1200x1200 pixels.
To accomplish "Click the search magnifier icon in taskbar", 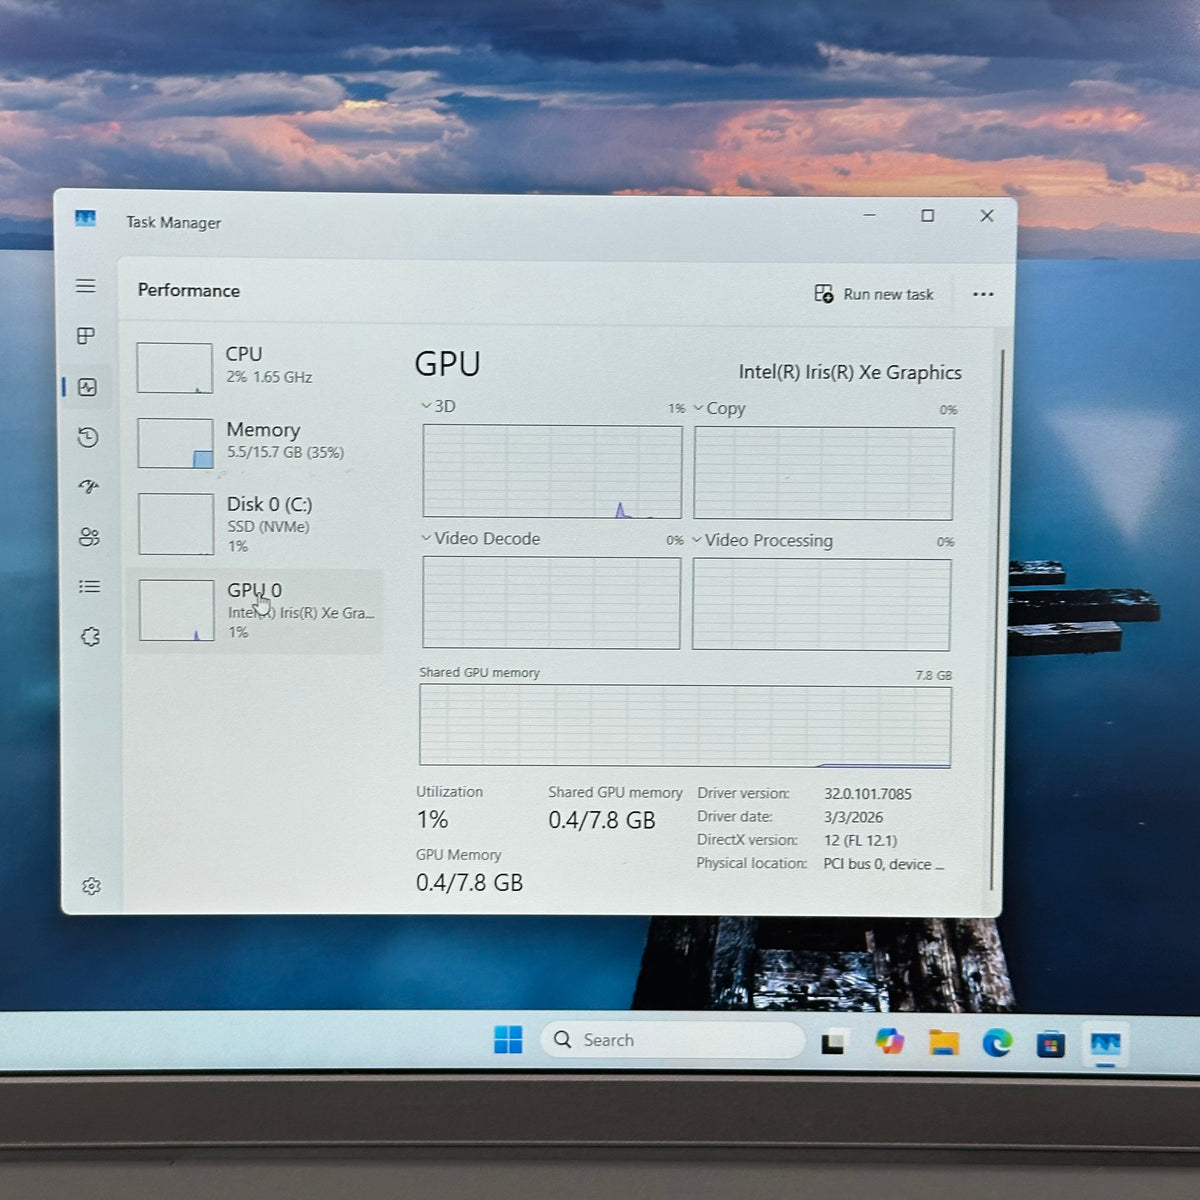I will (x=563, y=1040).
